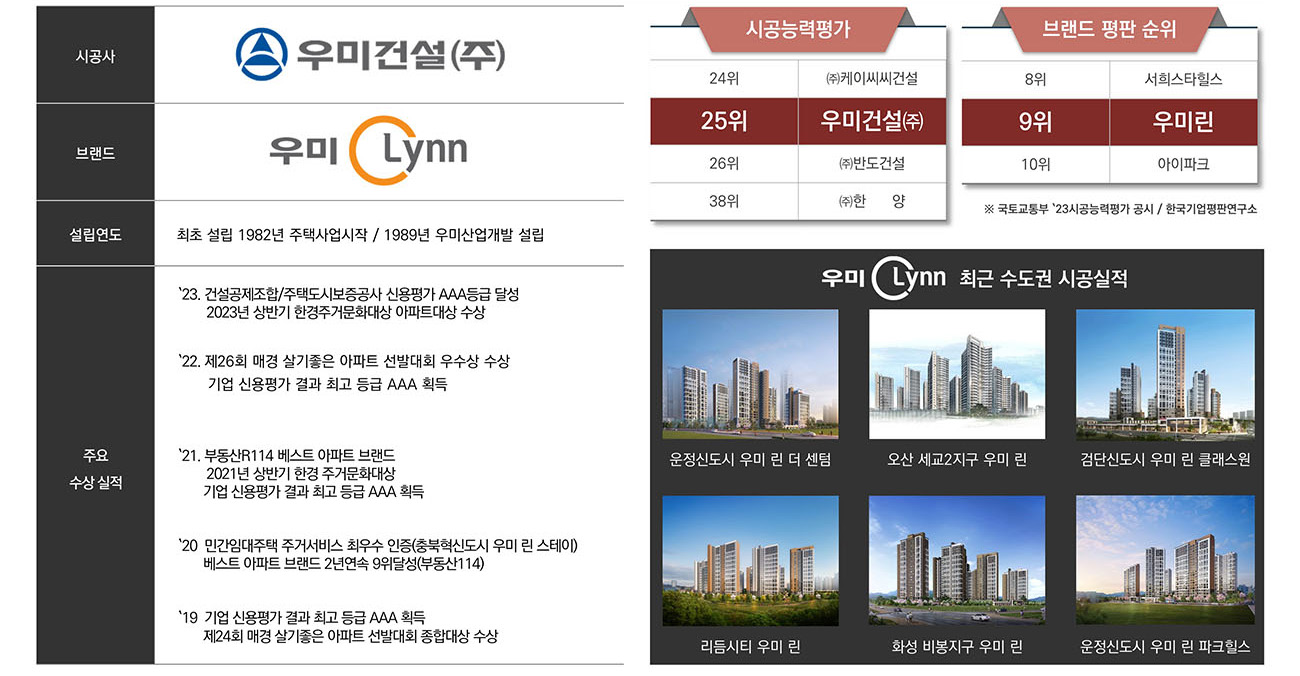
Task: Click the 24위 rank cell
Action: tap(724, 78)
